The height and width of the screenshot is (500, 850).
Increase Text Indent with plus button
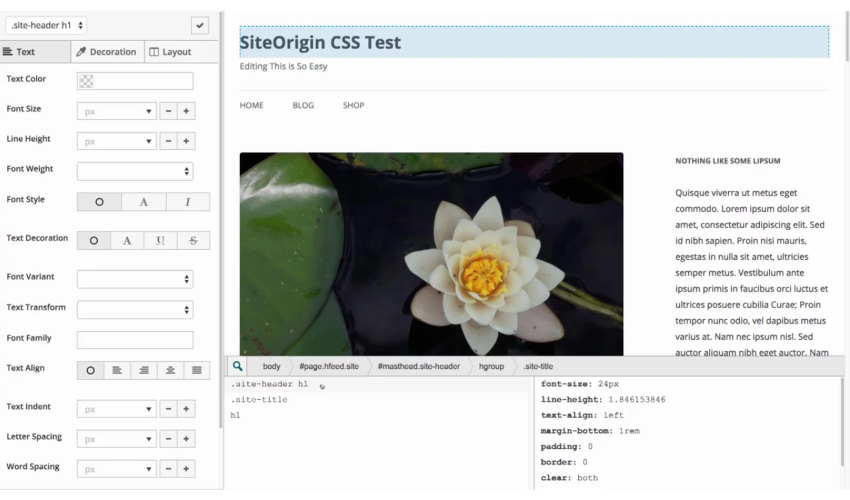point(186,409)
